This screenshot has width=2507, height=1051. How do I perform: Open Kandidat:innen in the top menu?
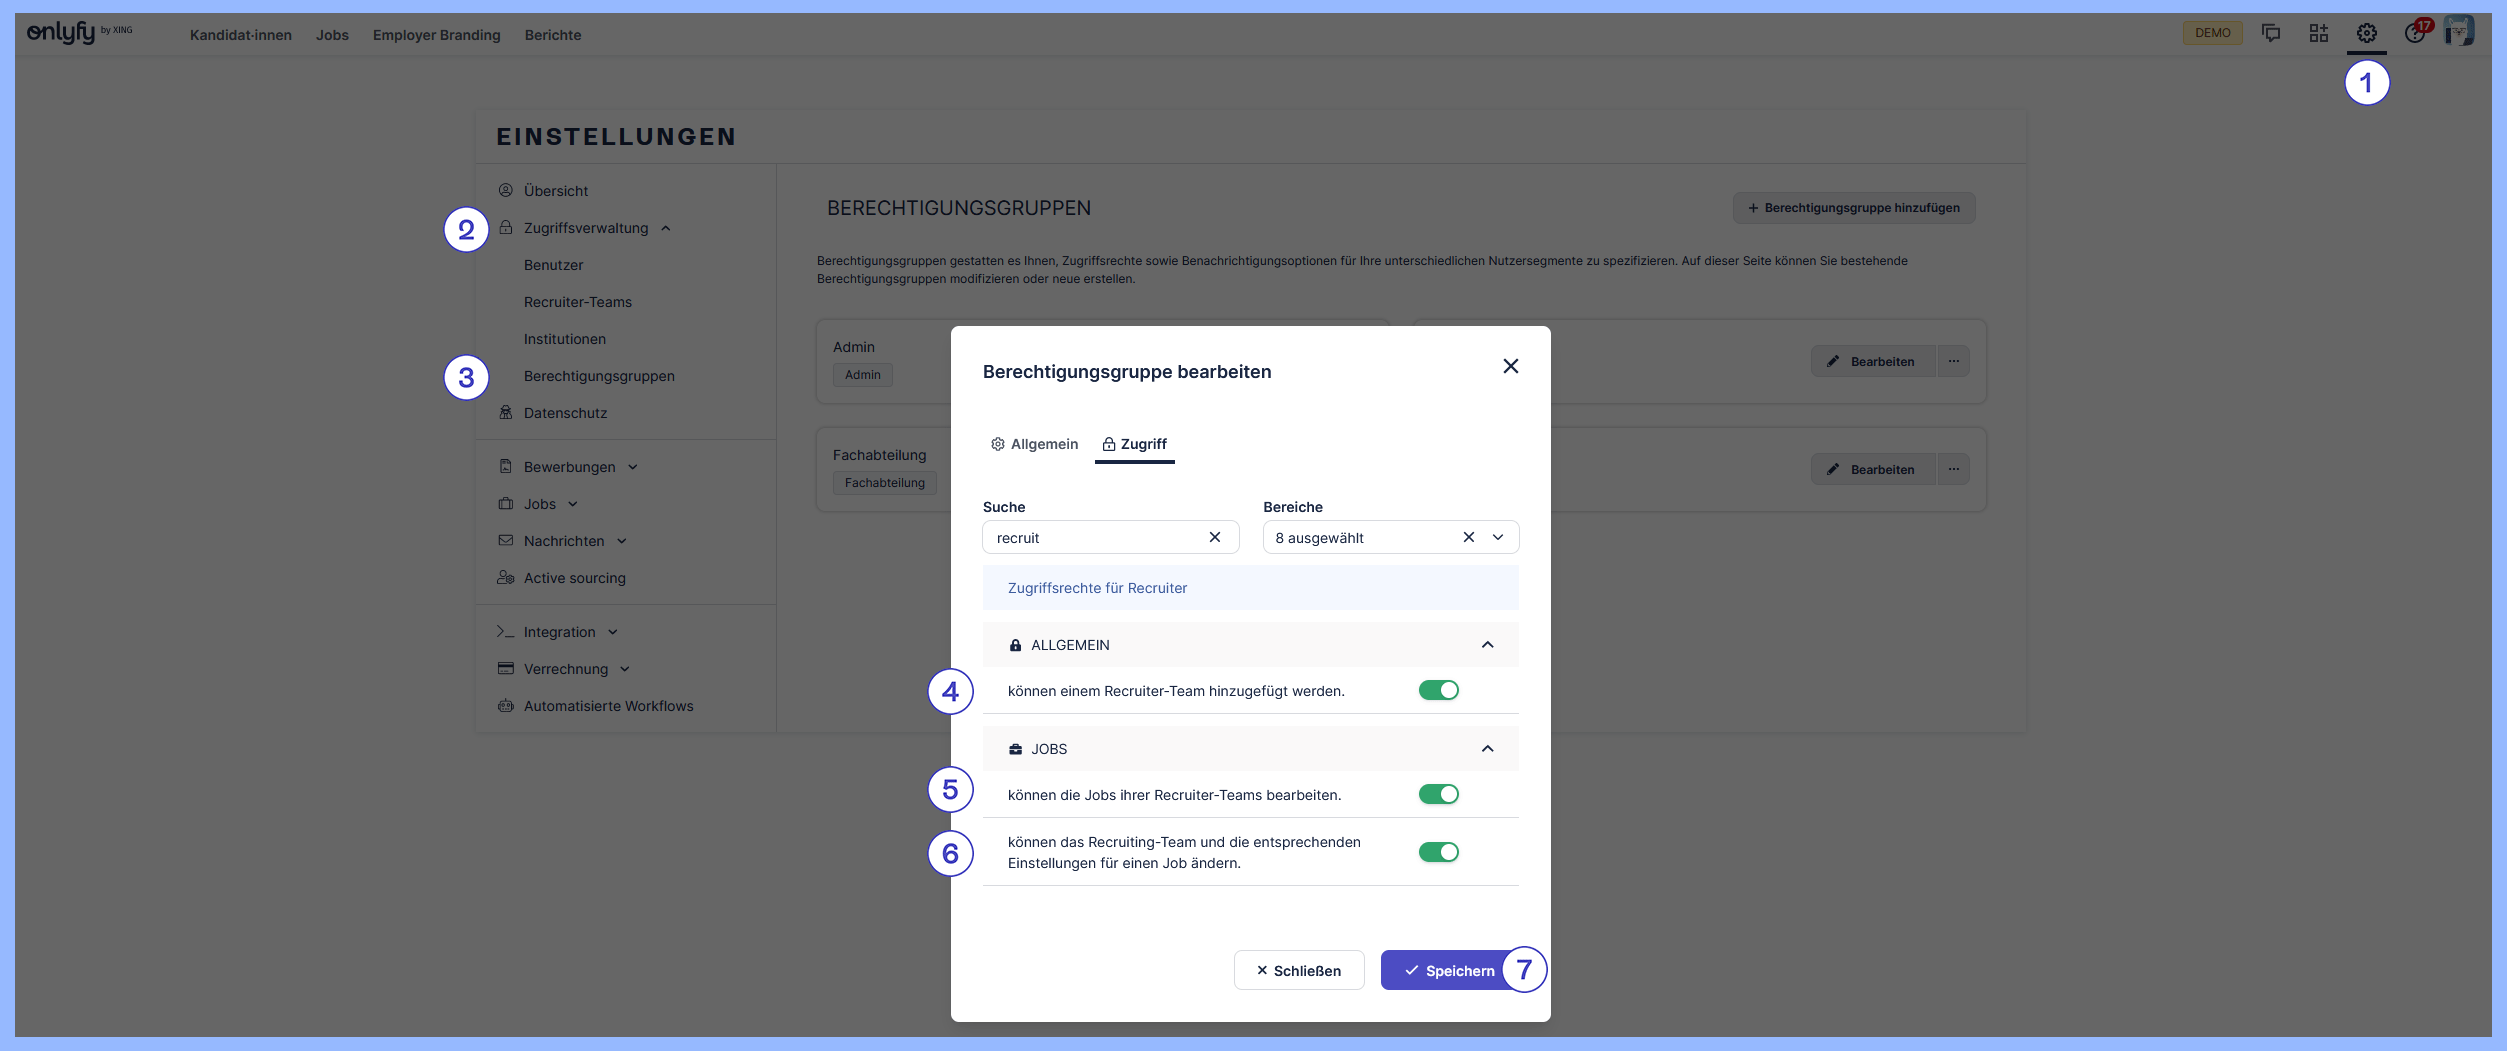(241, 35)
